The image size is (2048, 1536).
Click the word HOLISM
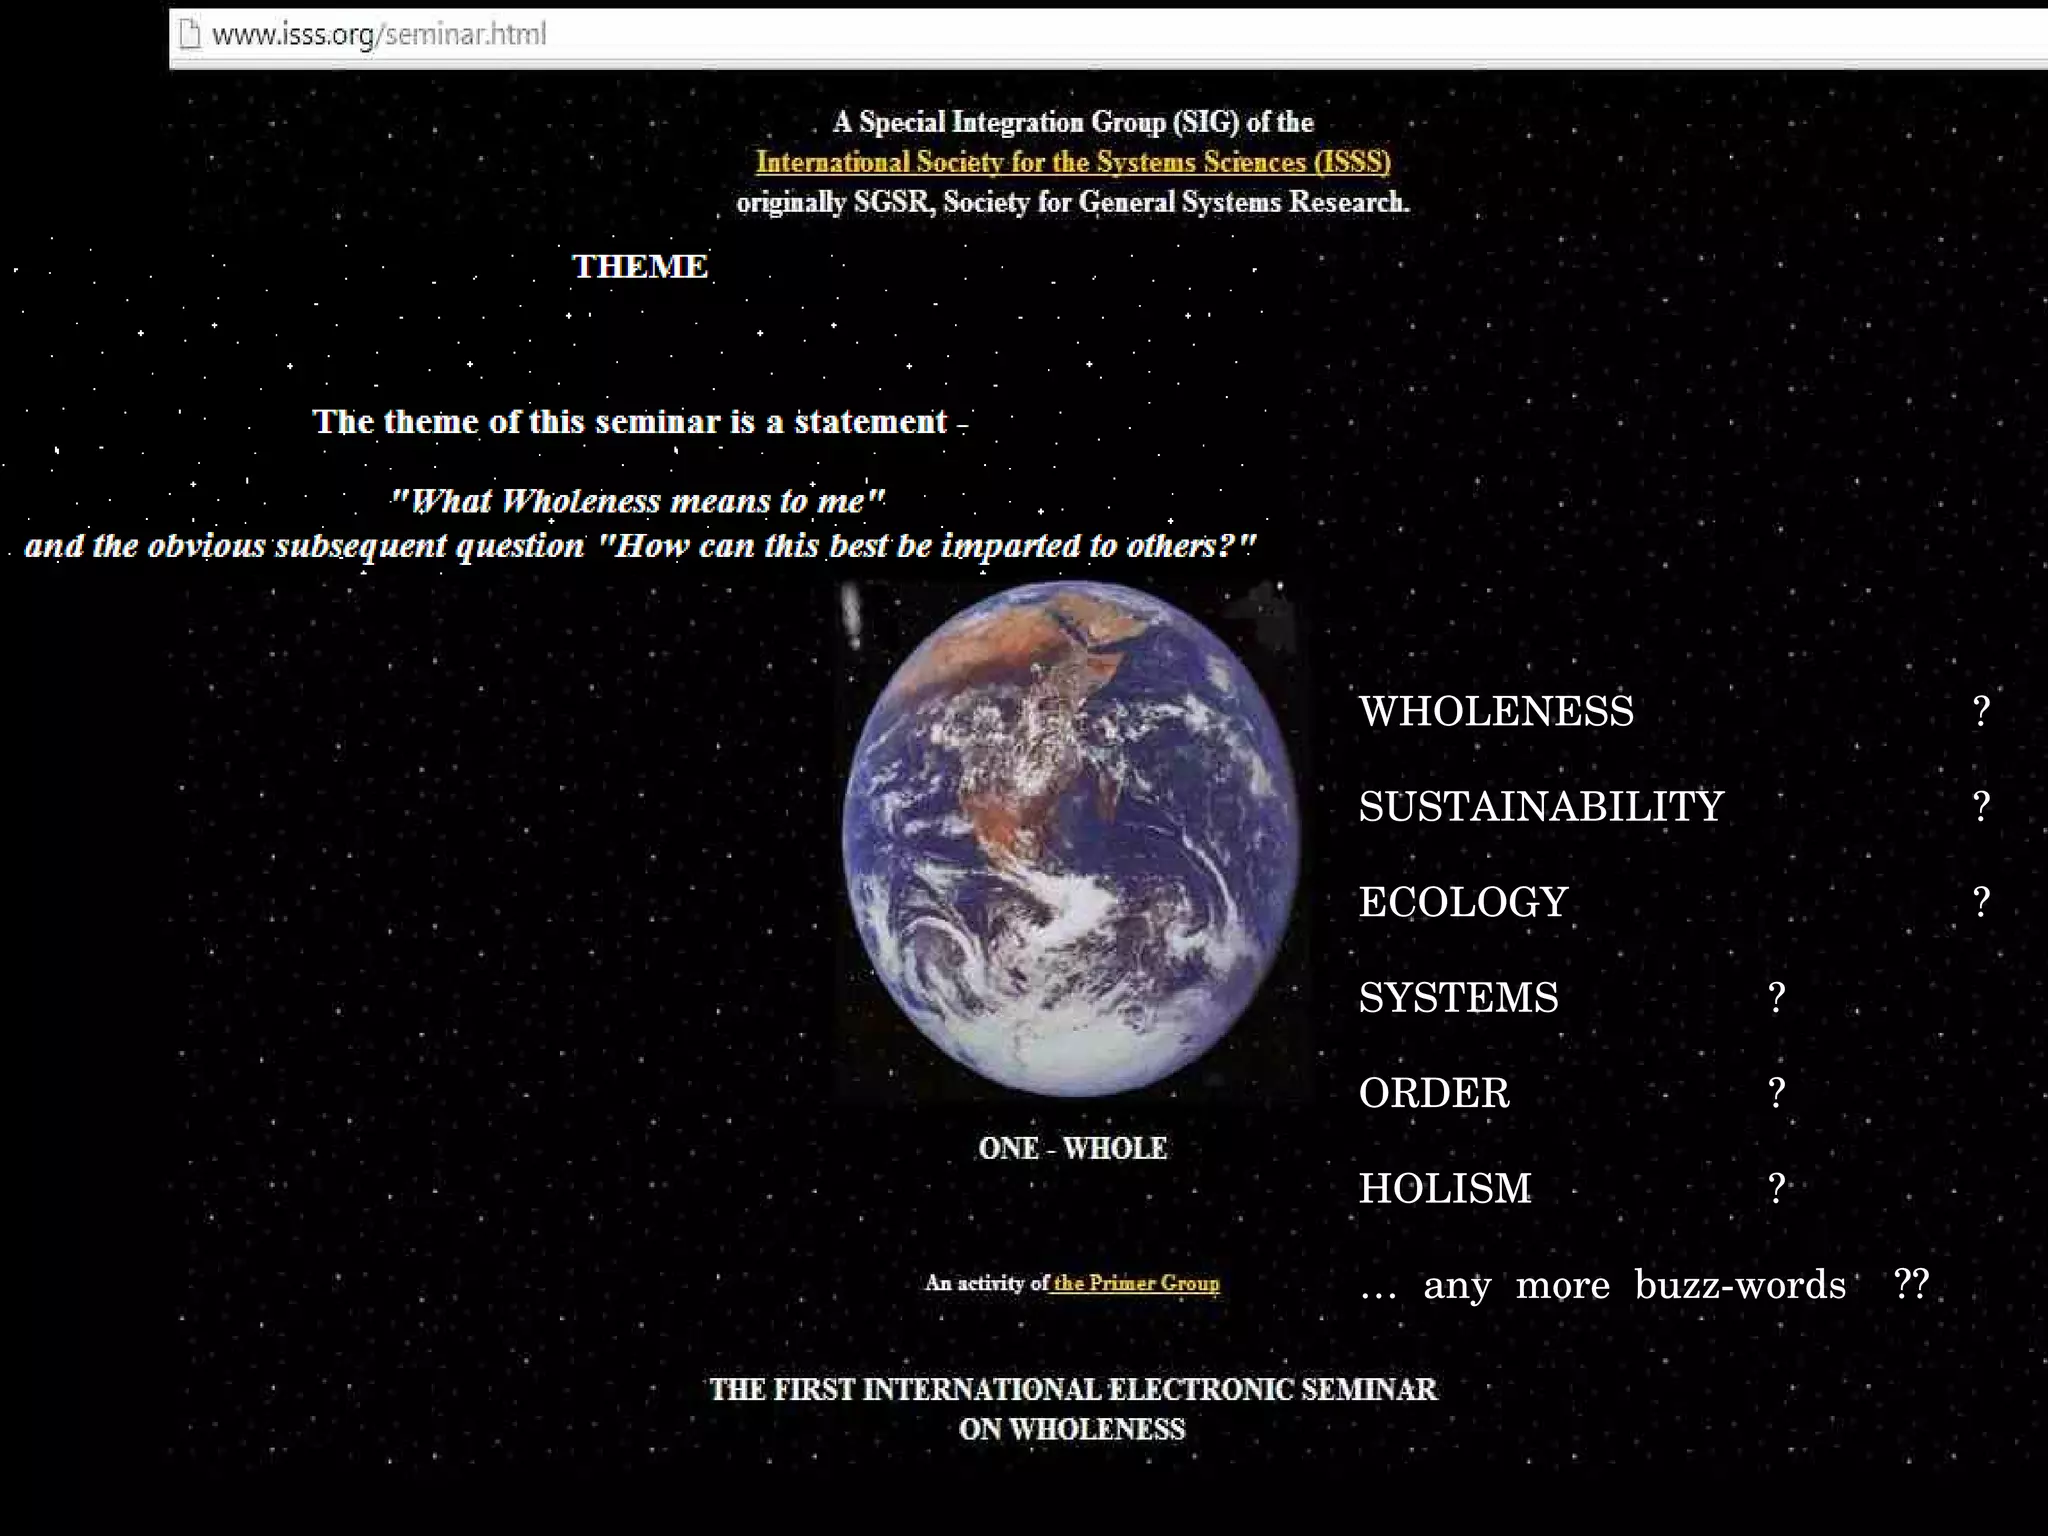1445,1189
